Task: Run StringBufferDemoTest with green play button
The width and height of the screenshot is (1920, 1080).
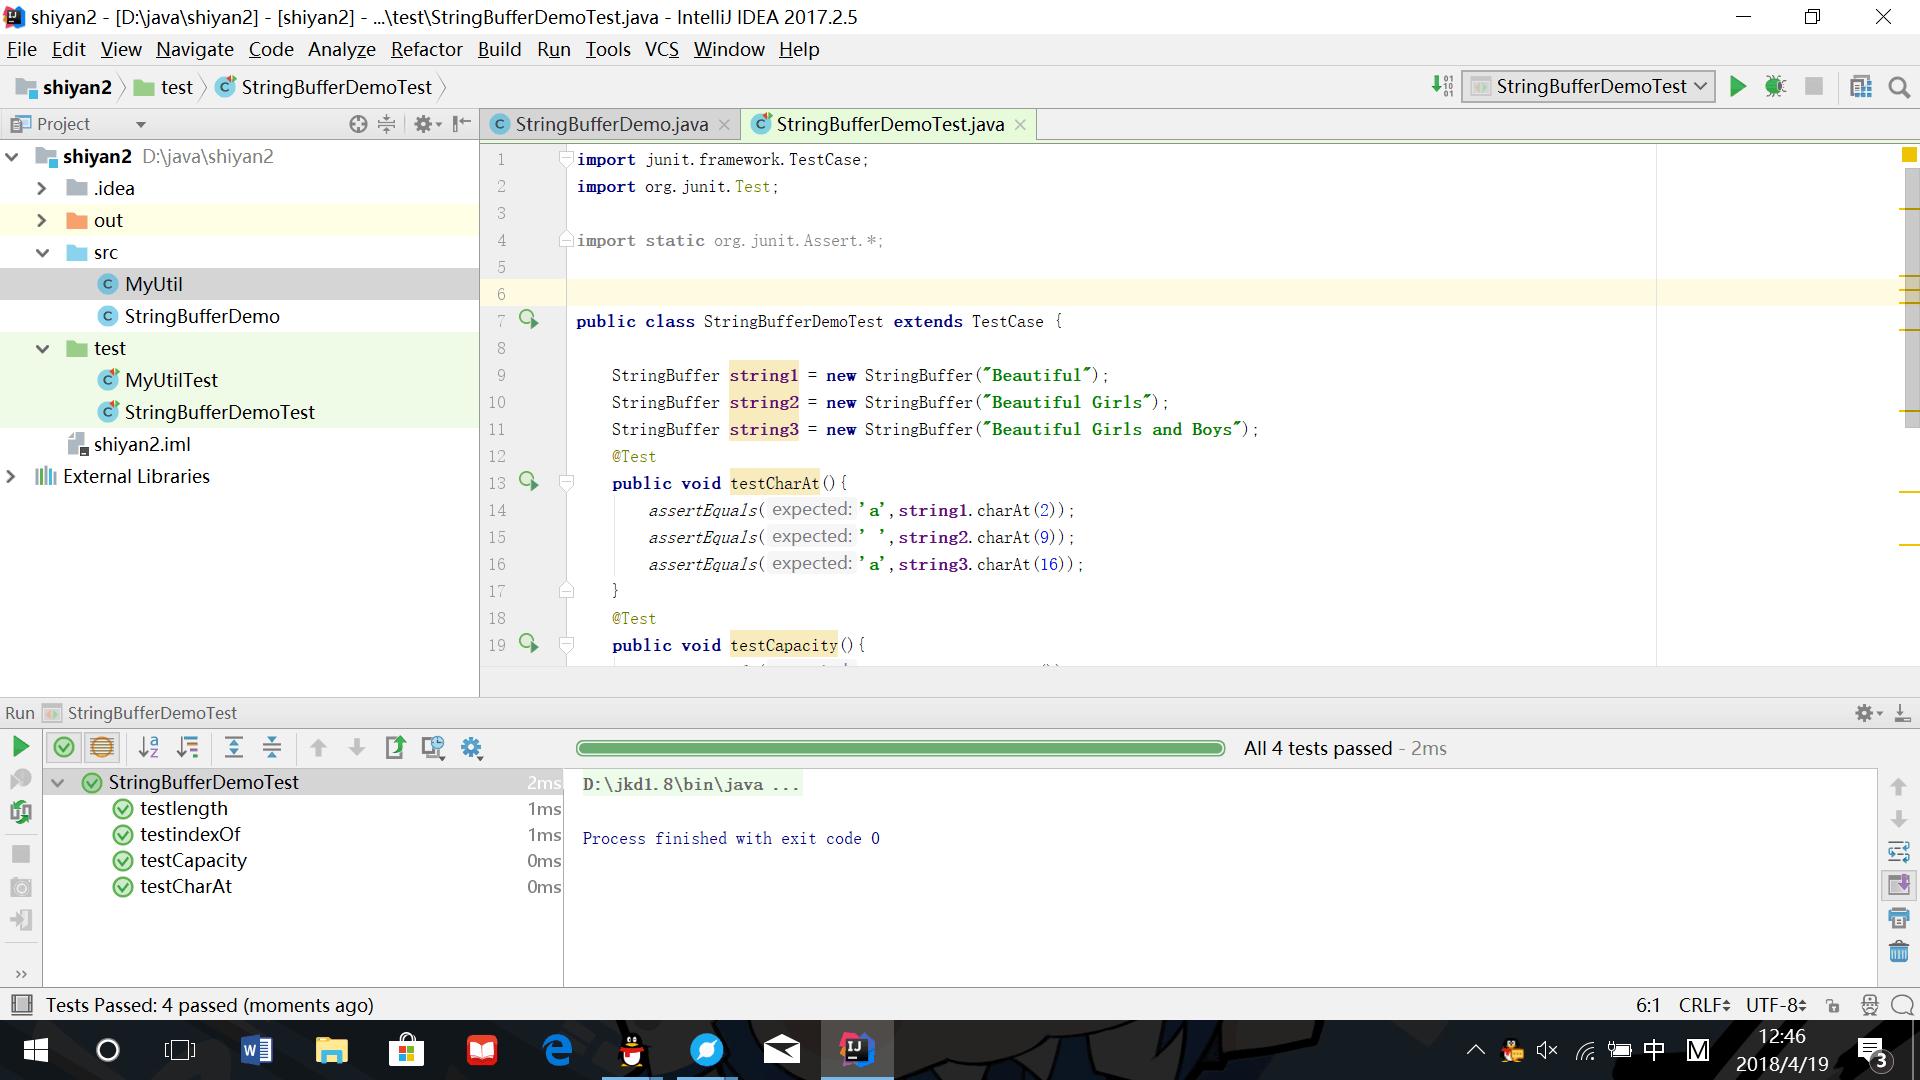Action: pos(1738,87)
